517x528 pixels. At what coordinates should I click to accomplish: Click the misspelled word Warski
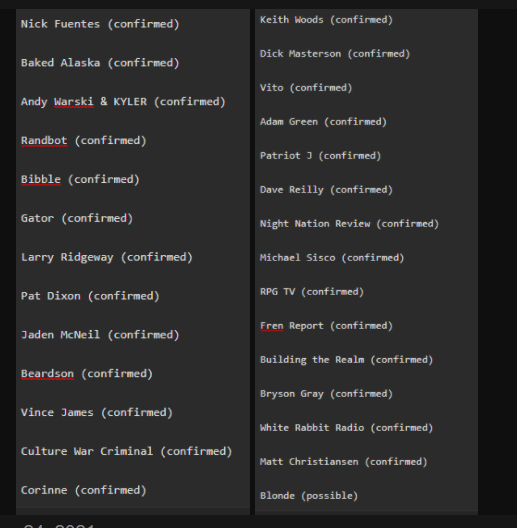pos(73,102)
